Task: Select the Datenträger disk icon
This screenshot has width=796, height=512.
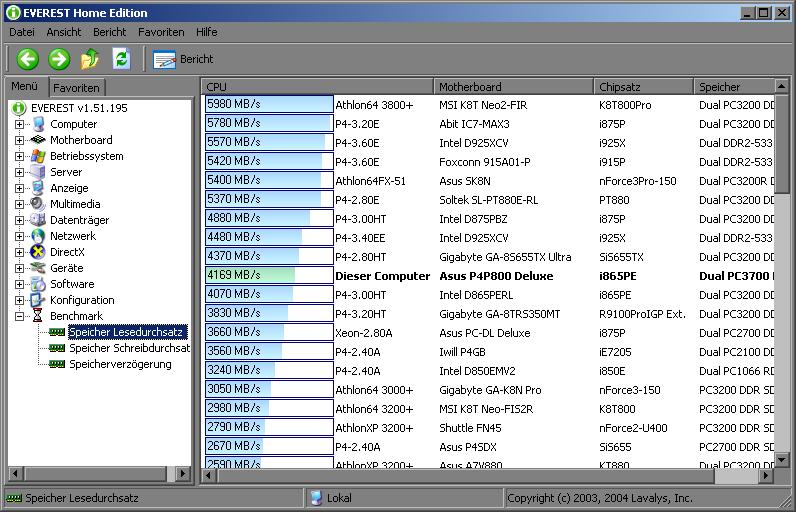Action: pos(38,220)
